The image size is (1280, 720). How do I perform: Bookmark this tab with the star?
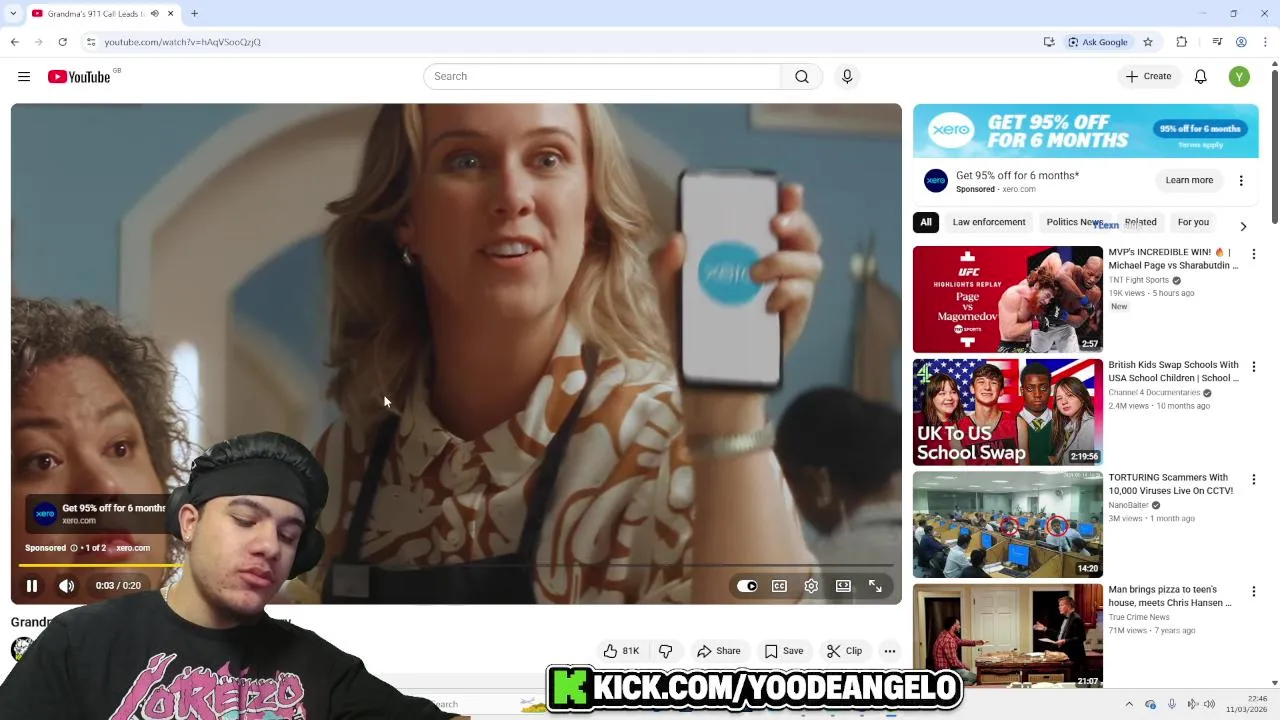coord(1148,42)
